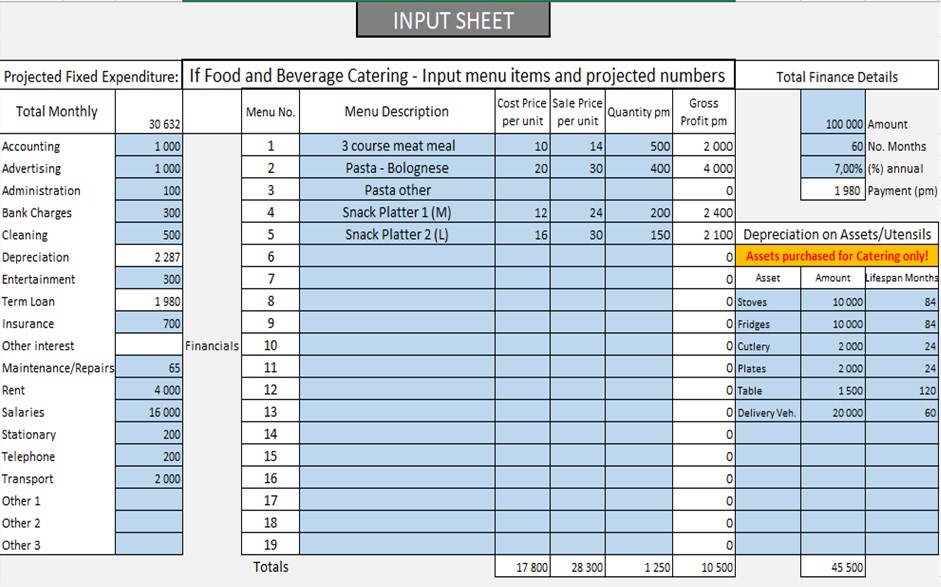
Task: Select the Advertising expense amount cell
Action: point(149,168)
